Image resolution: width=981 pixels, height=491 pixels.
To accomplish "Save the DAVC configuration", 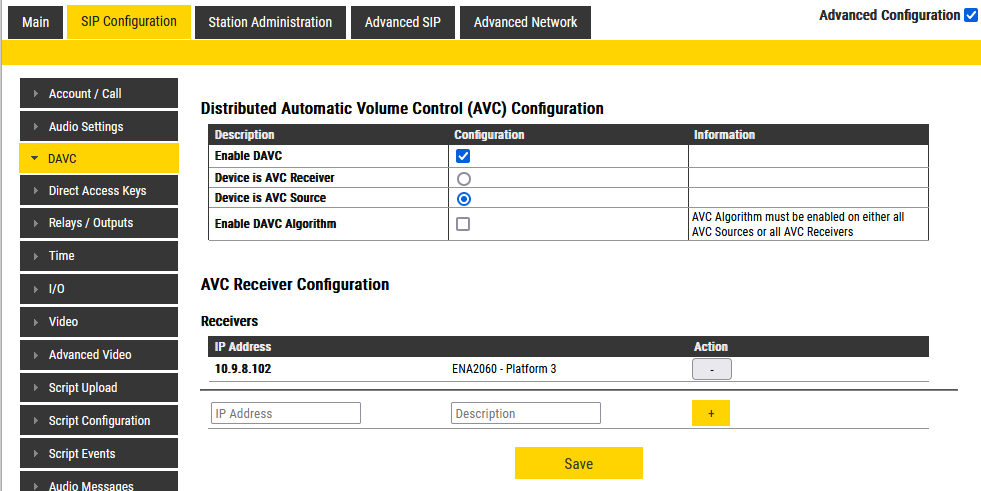I will (x=578, y=463).
